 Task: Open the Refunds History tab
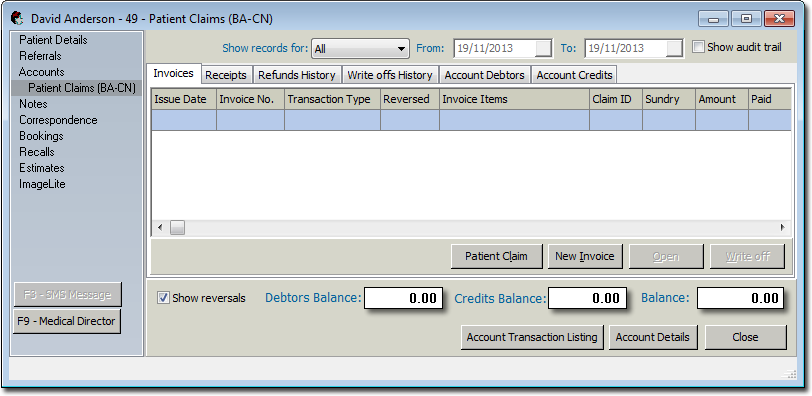[x=297, y=75]
